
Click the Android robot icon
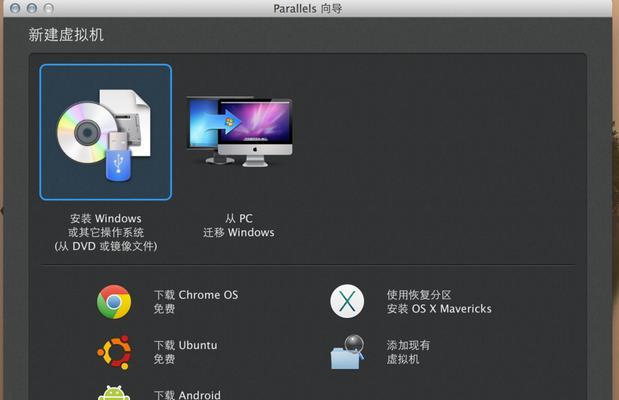(114, 392)
